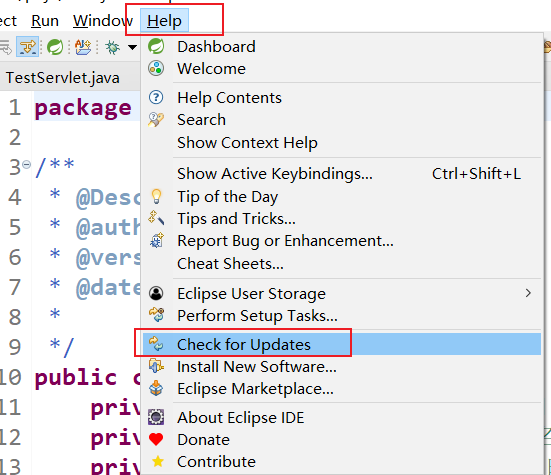Select Perform Setup Tasks...
551x475 pixels.
point(257,315)
